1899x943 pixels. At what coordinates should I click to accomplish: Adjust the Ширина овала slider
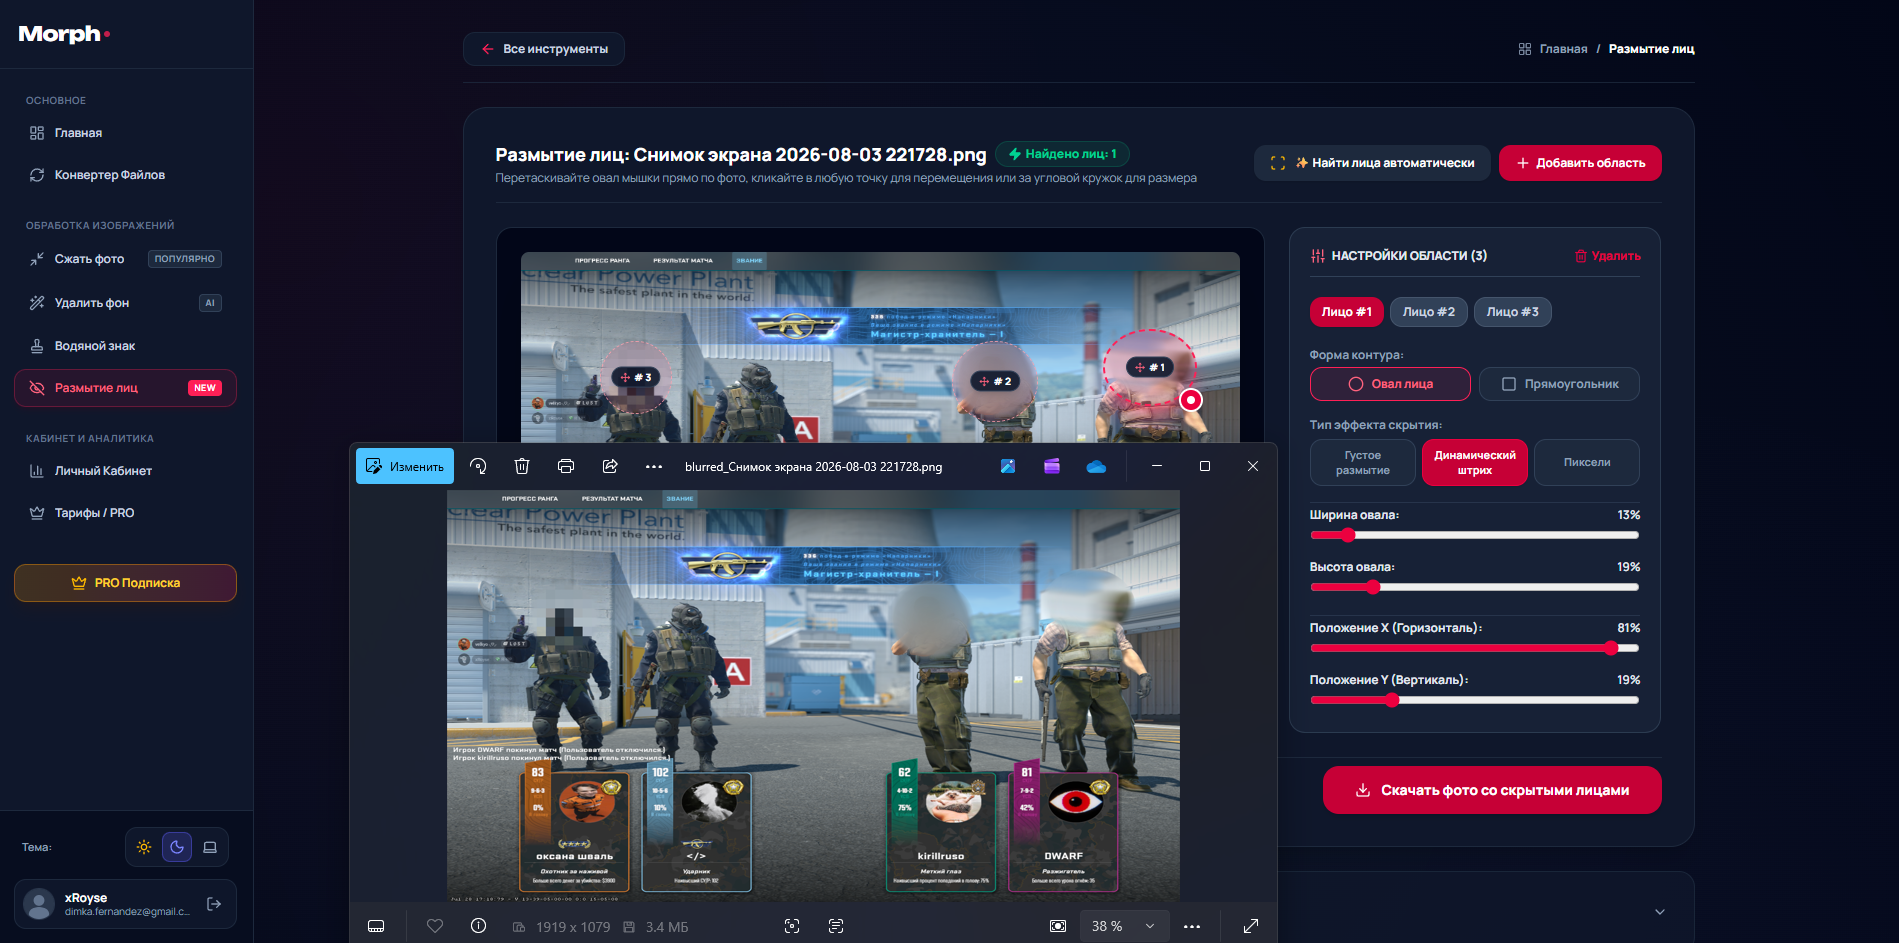pos(1475,535)
